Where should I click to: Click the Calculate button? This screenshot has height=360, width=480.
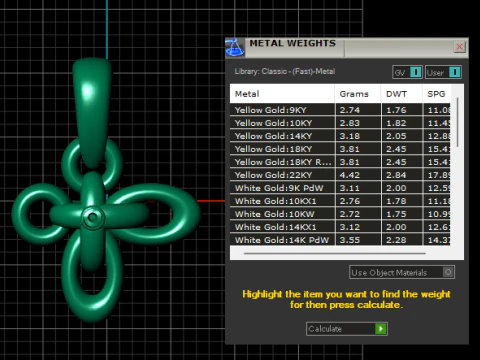[347, 329]
